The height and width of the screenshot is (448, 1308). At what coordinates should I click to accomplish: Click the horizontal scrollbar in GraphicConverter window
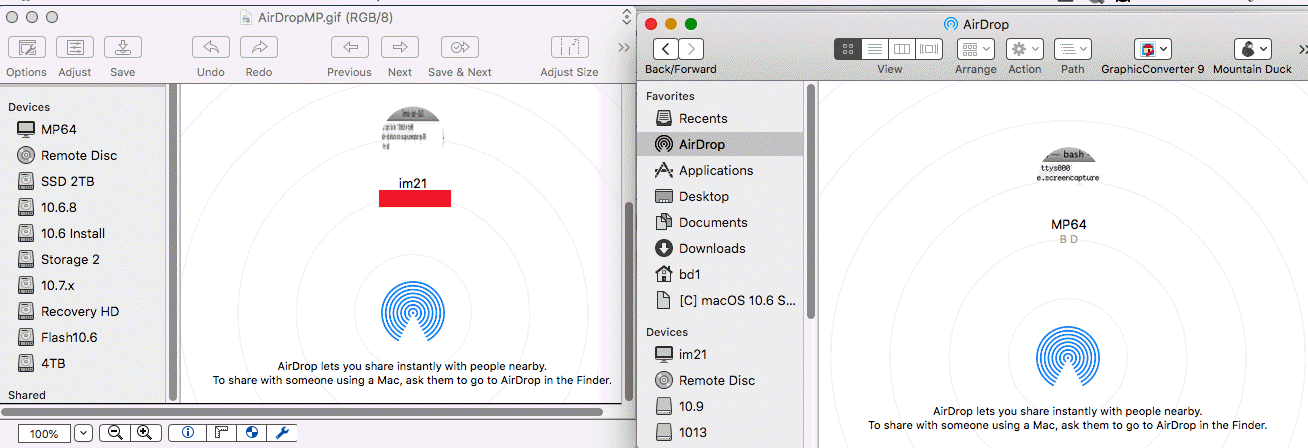(x=300, y=410)
